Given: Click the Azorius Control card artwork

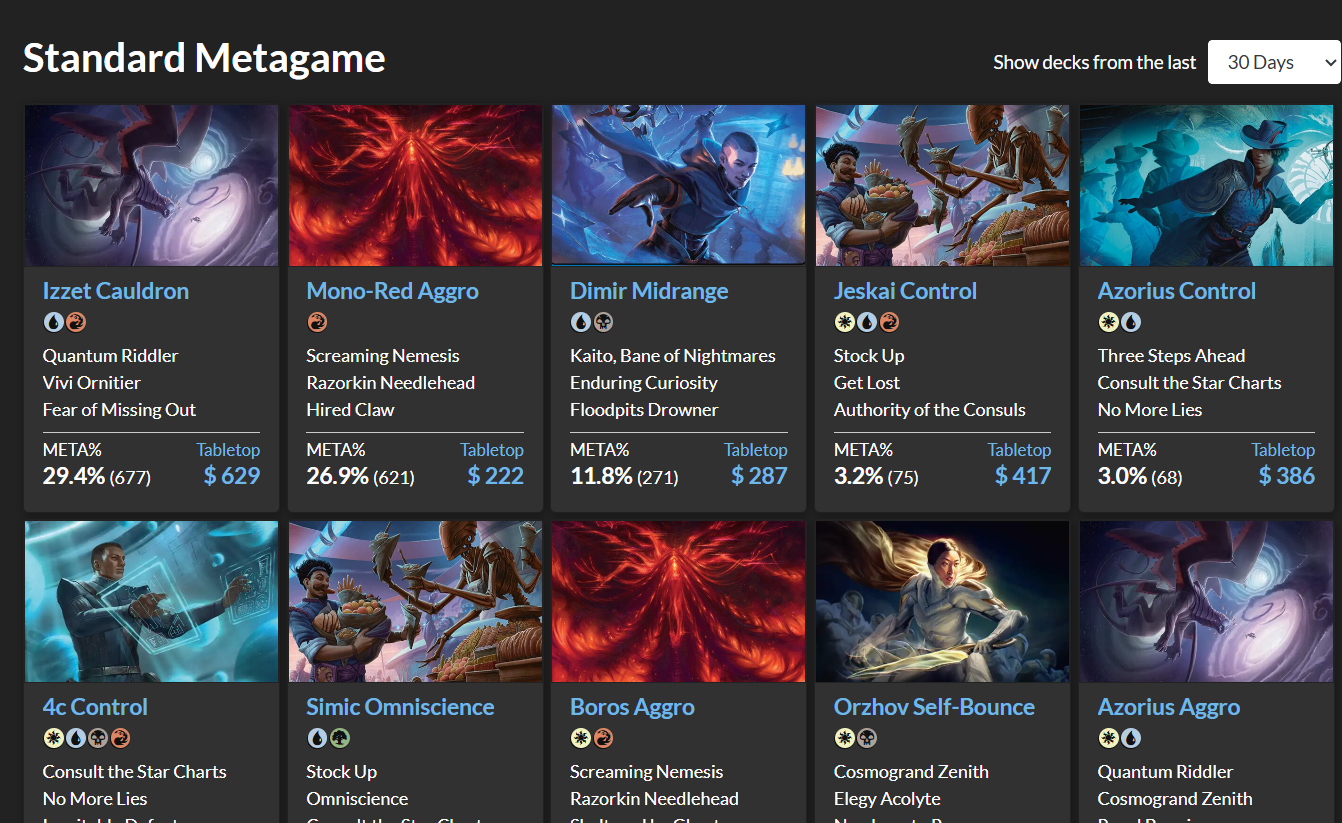Looking at the screenshot, I should [x=1206, y=185].
